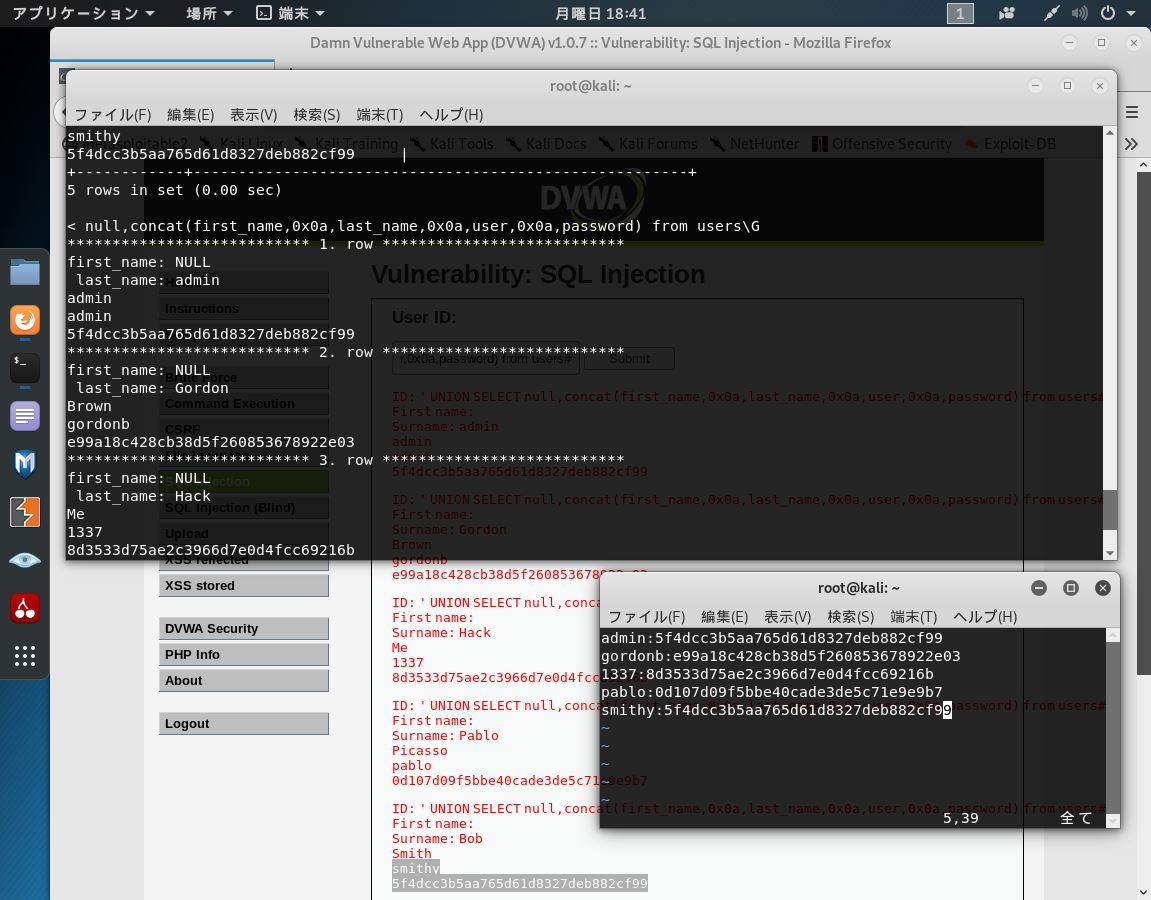The height and width of the screenshot is (900, 1151).
Task: Open Offensive Security bookmark
Action: 882,144
